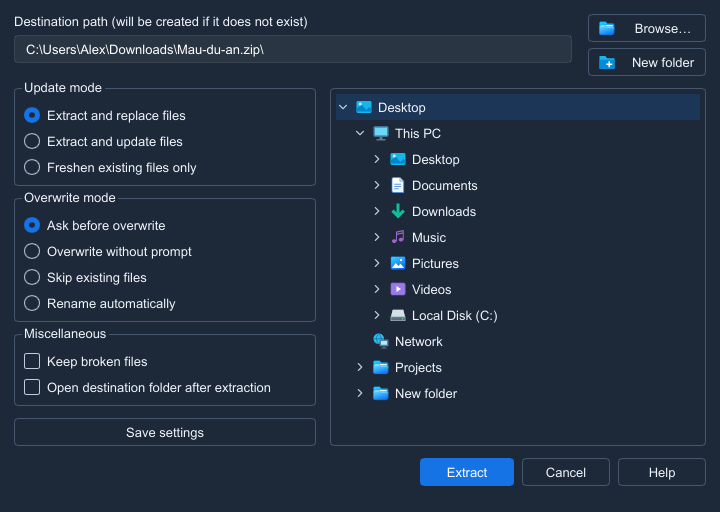Image resolution: width=720 pixels, height=512 pixels.
Task: Click the Projects folder icon
Action: coord(381,367)
